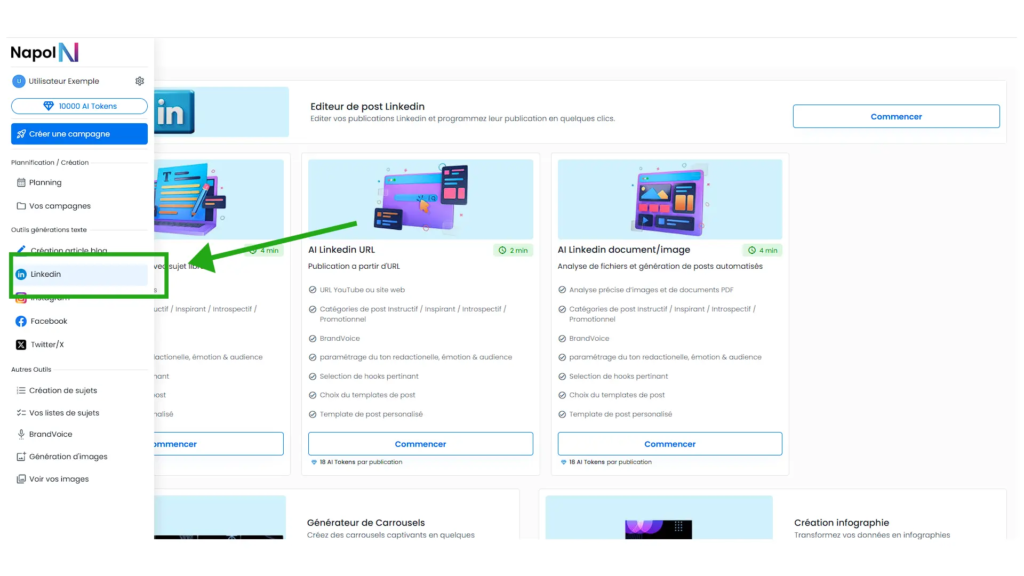Click the "AI Linkedin document/image" card title
The width and height of the screenshot is (1024, 576).
point(624,249)
